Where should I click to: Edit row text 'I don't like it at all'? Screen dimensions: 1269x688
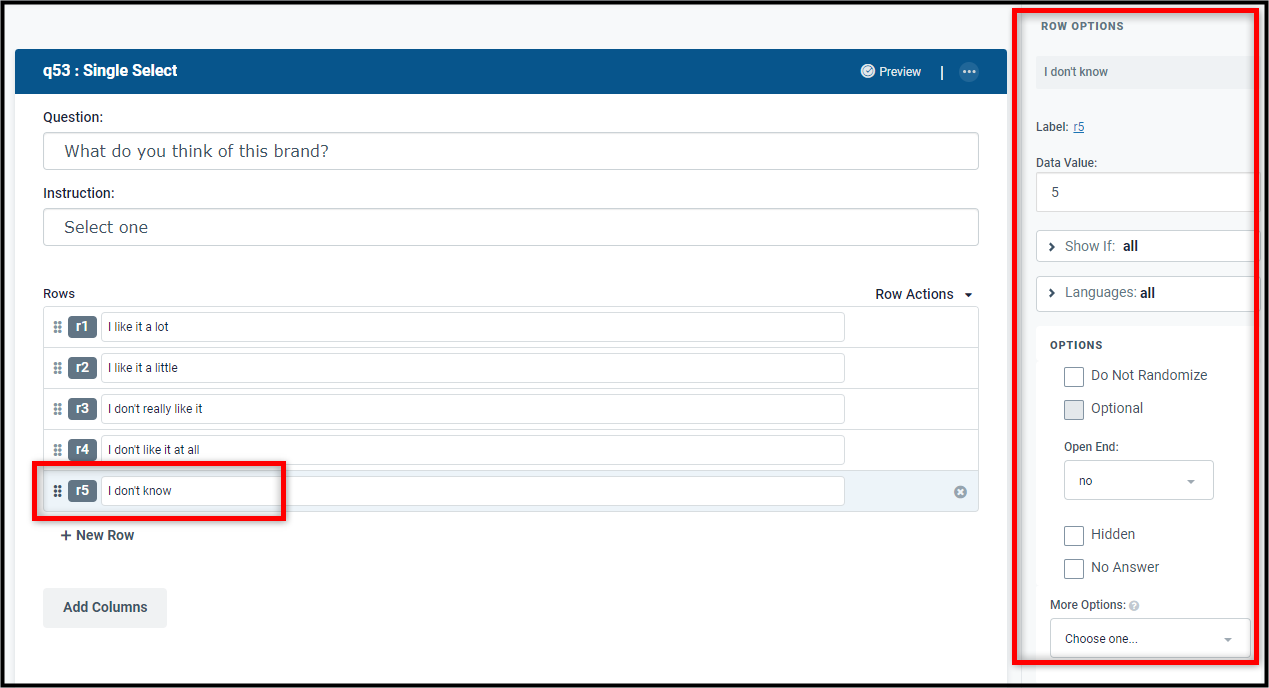[x=472, y=450]
